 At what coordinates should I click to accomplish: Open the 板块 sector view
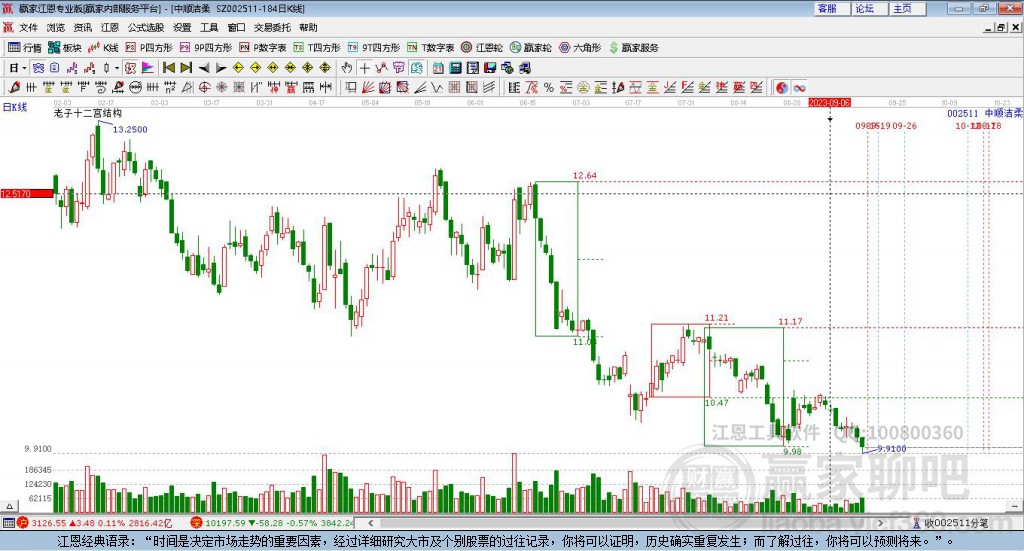[x=65, y=48]
